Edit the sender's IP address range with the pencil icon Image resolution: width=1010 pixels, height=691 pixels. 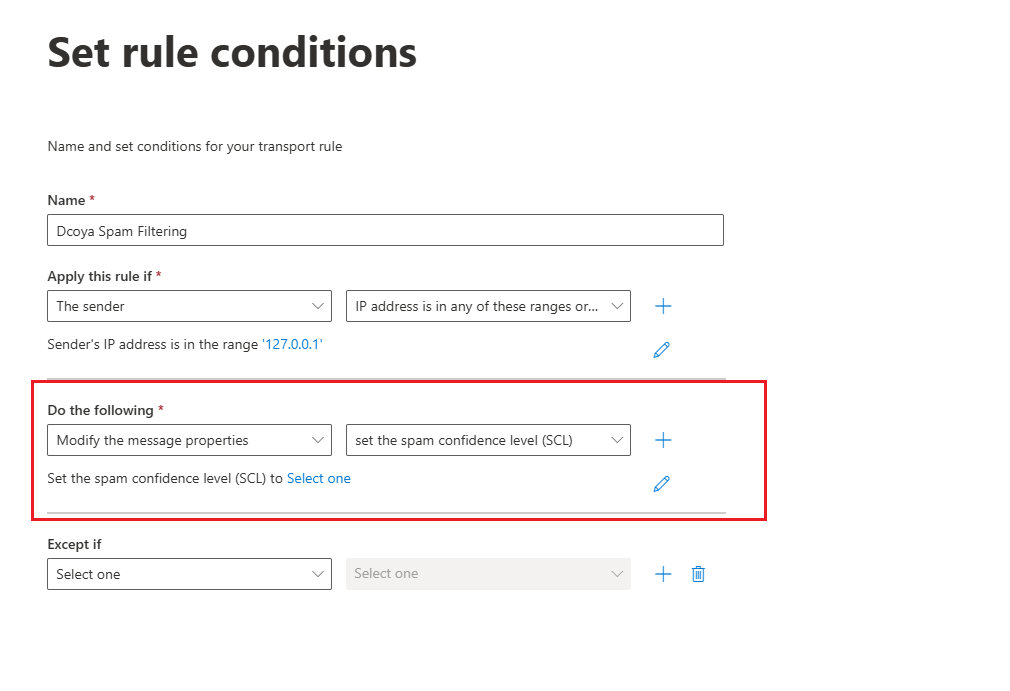(662, 350)
